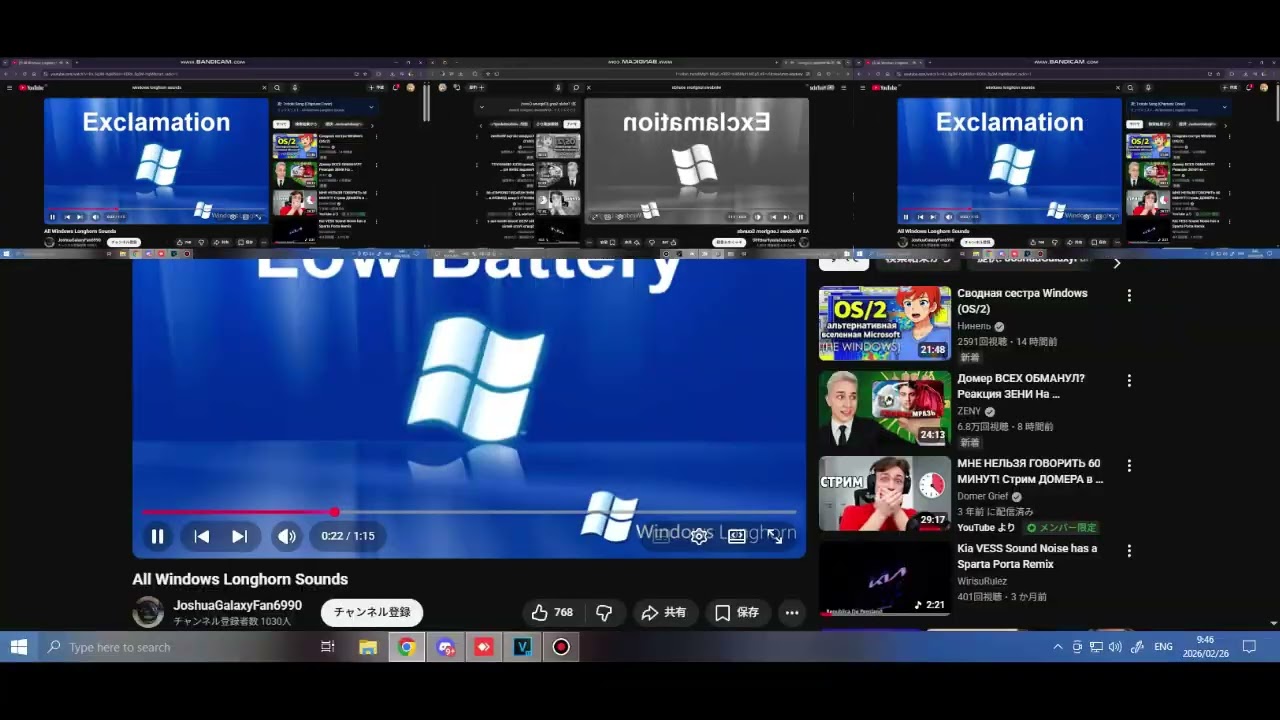
Task: Open the Kia VESS thumbnail 2:21
Action: click(885, 579)
